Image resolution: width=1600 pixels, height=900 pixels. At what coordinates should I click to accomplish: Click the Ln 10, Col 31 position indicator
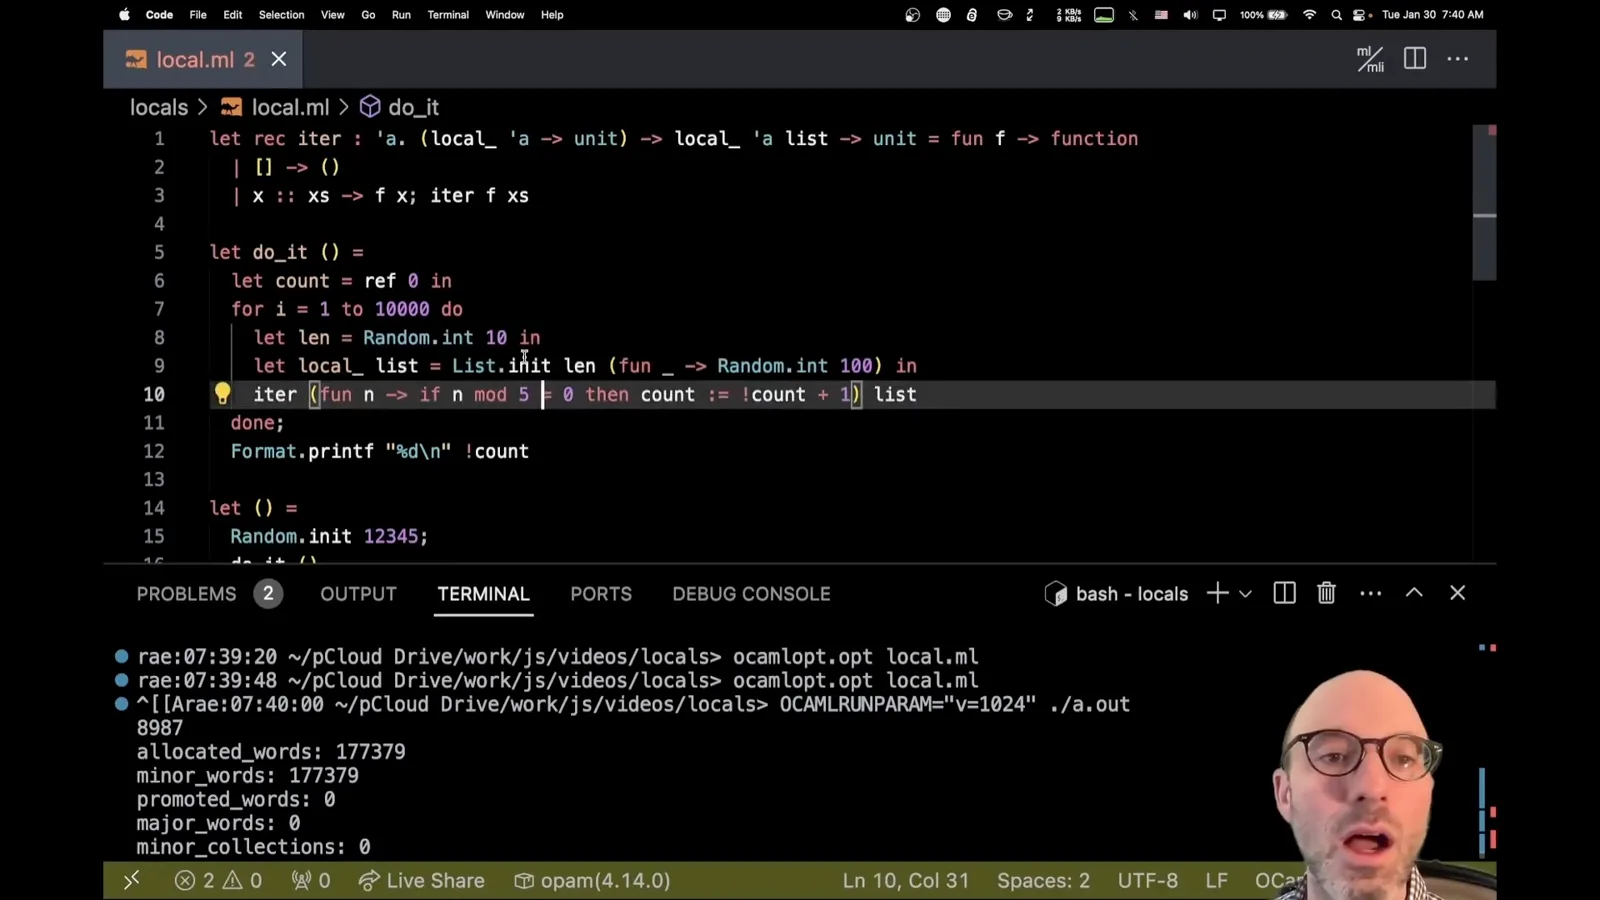[x=905, y=880]
